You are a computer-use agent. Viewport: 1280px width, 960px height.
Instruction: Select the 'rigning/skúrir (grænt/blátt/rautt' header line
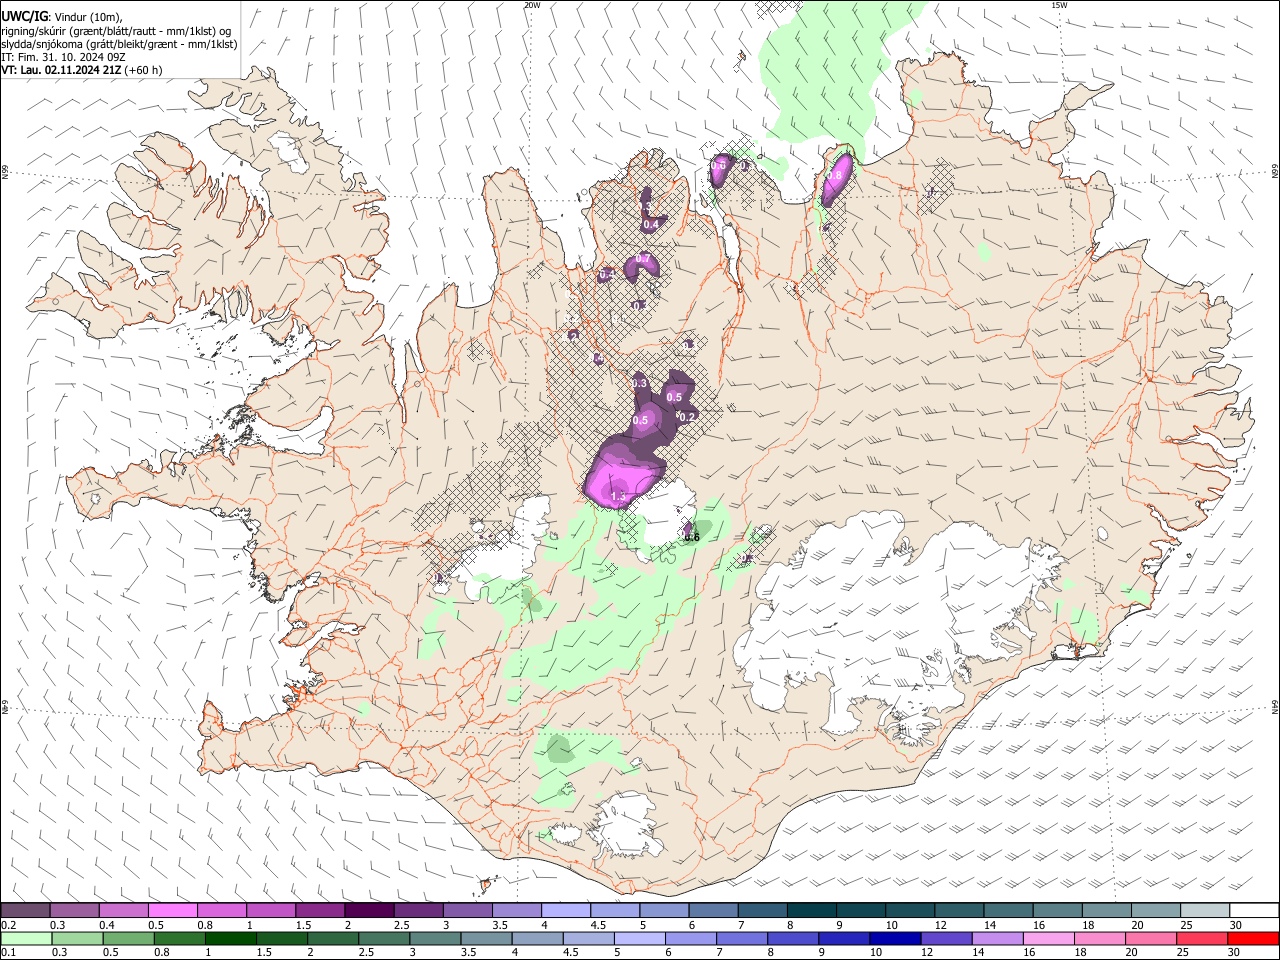tap(116, 30)
